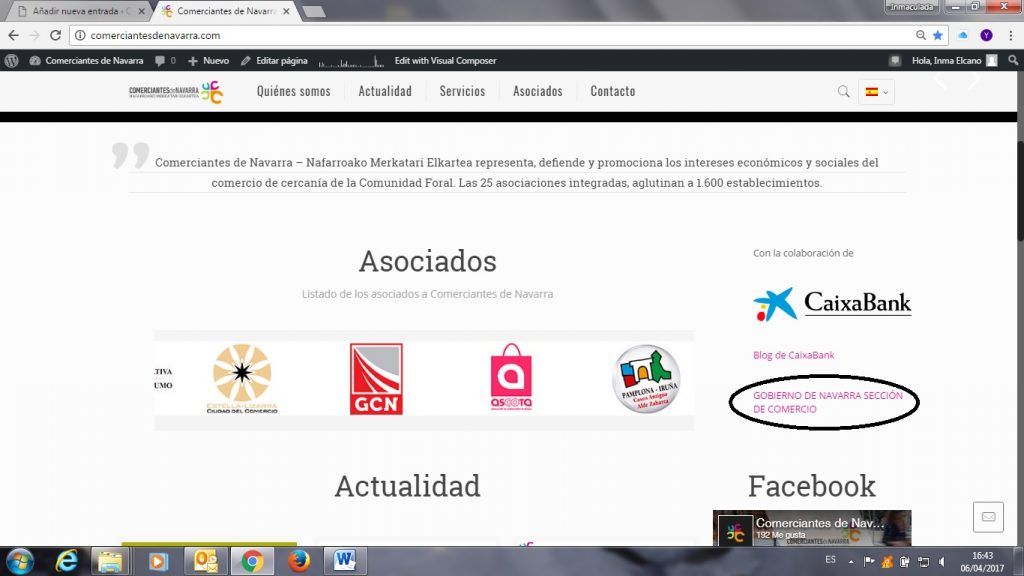Image resolution: width=1024 pixels, height=576 pixels.
Task: Open site search with the magnifier icon
Action: tap(843, 91)
